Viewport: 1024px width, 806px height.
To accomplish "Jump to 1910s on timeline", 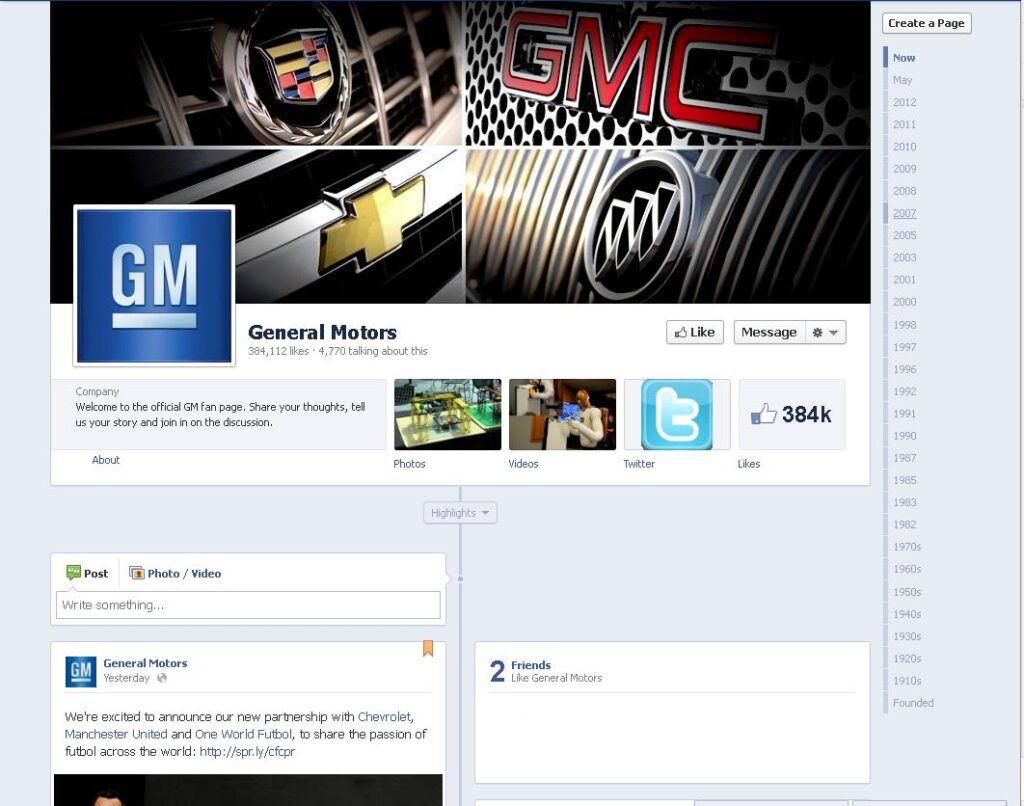I will 907,681.
